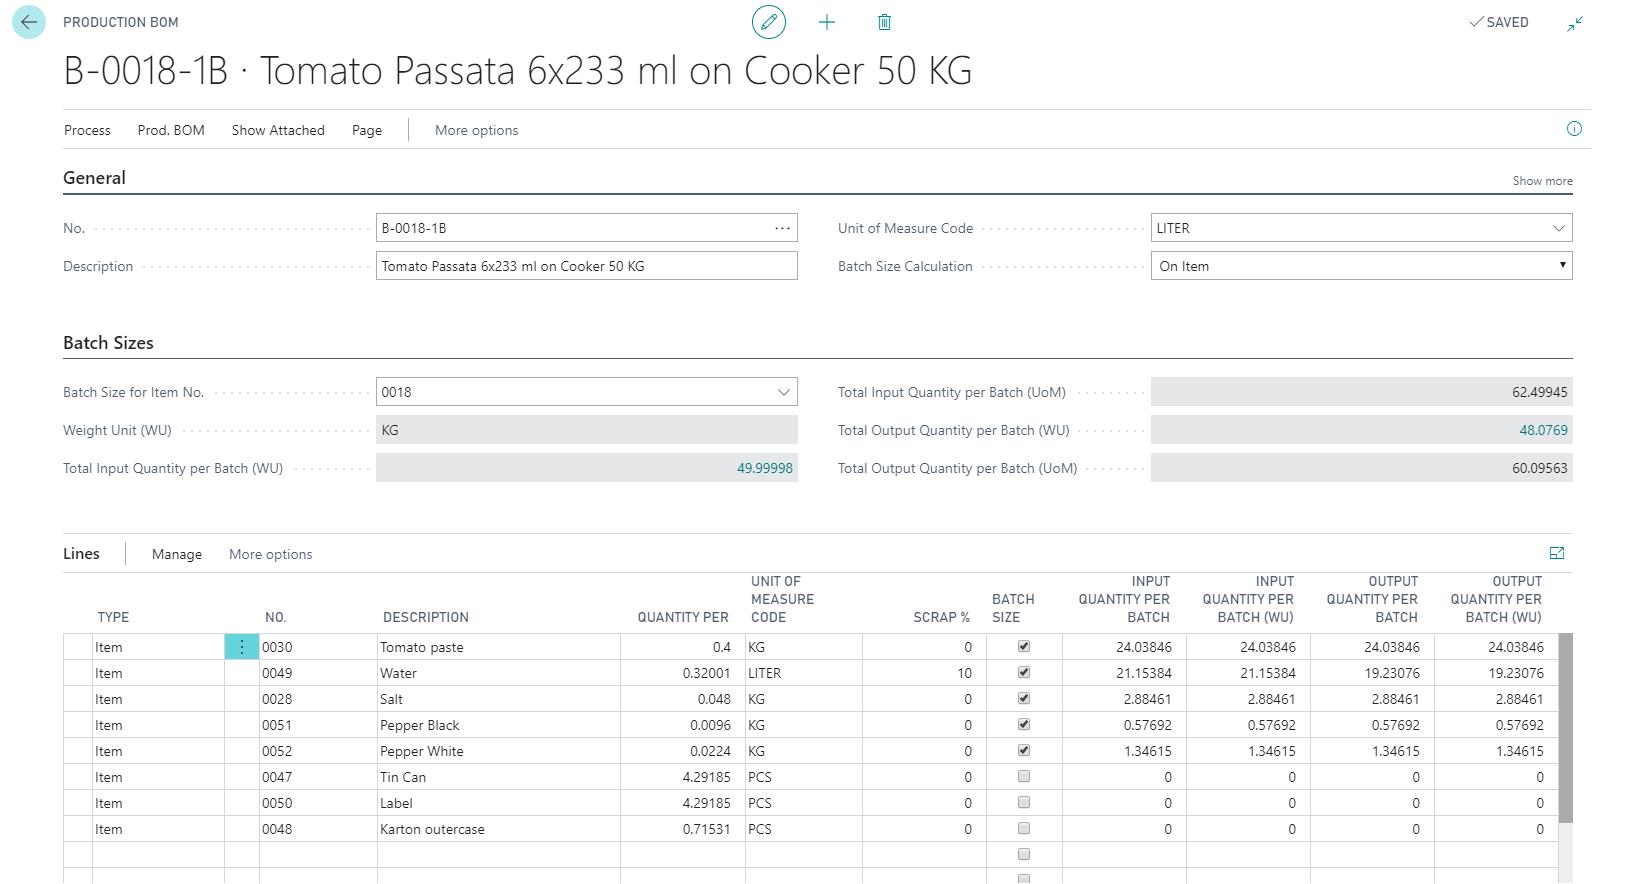Click the trash delete icon

[x=884, y=22]
